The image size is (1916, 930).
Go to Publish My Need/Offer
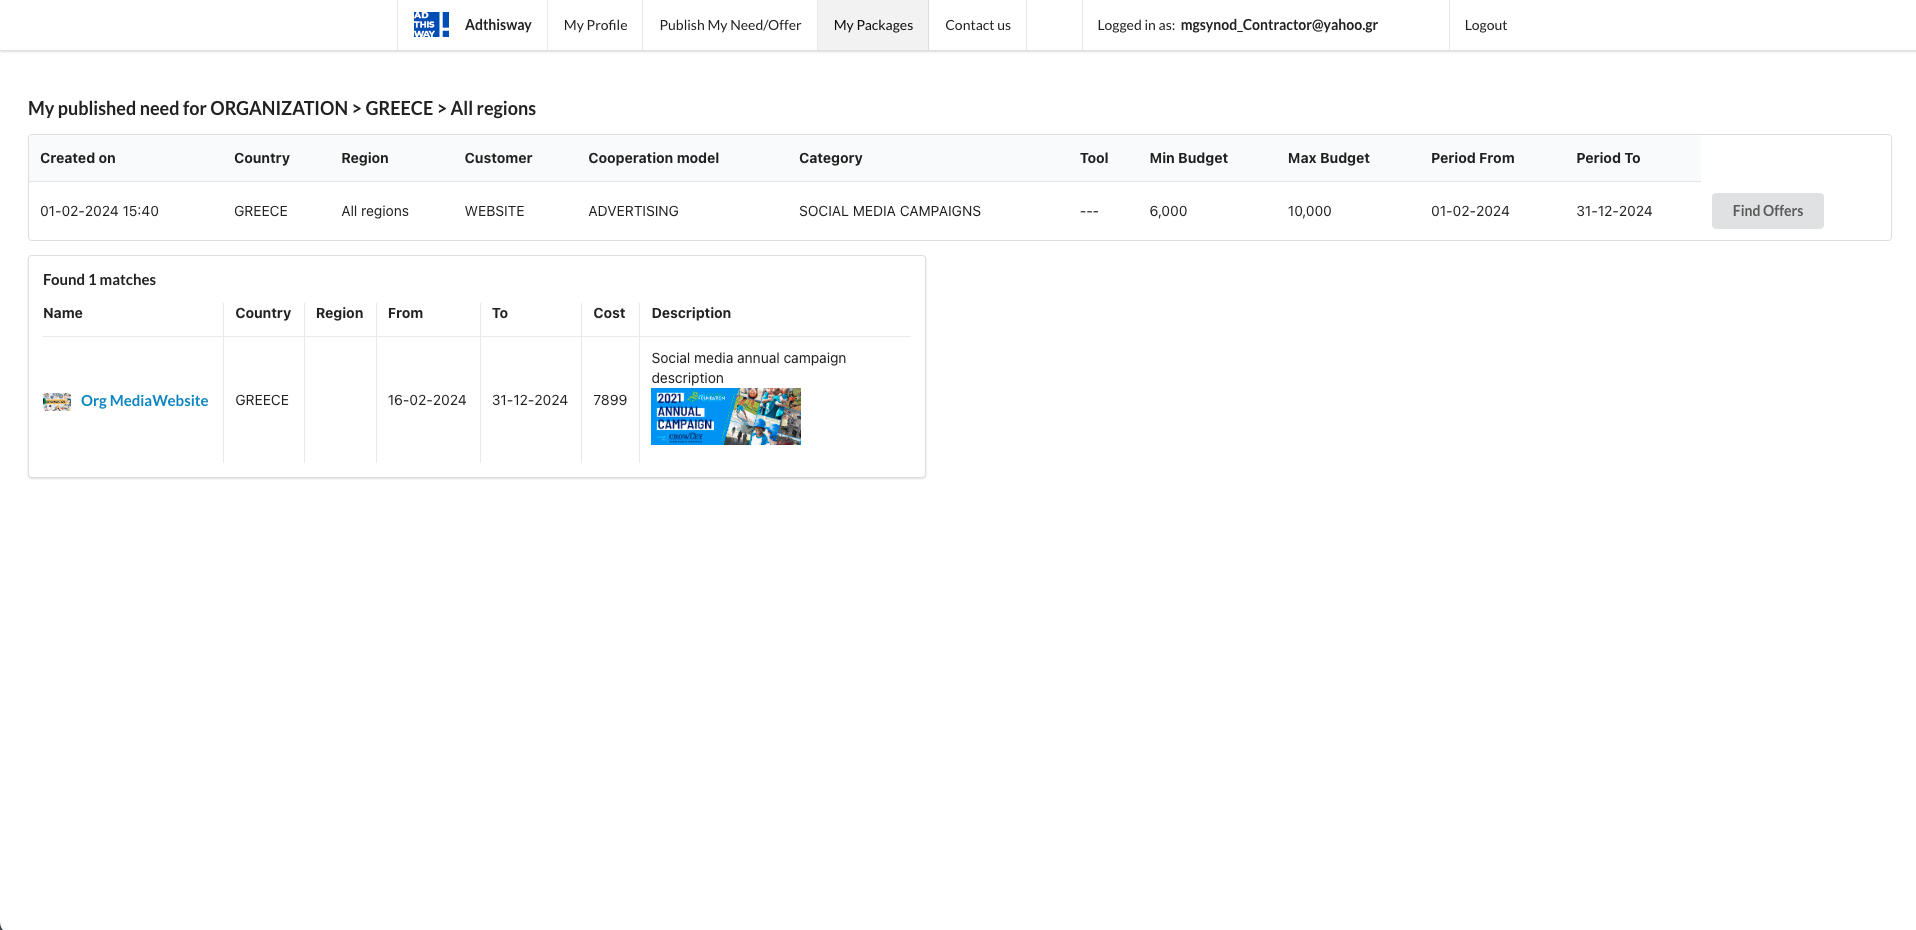pos(730,25)
